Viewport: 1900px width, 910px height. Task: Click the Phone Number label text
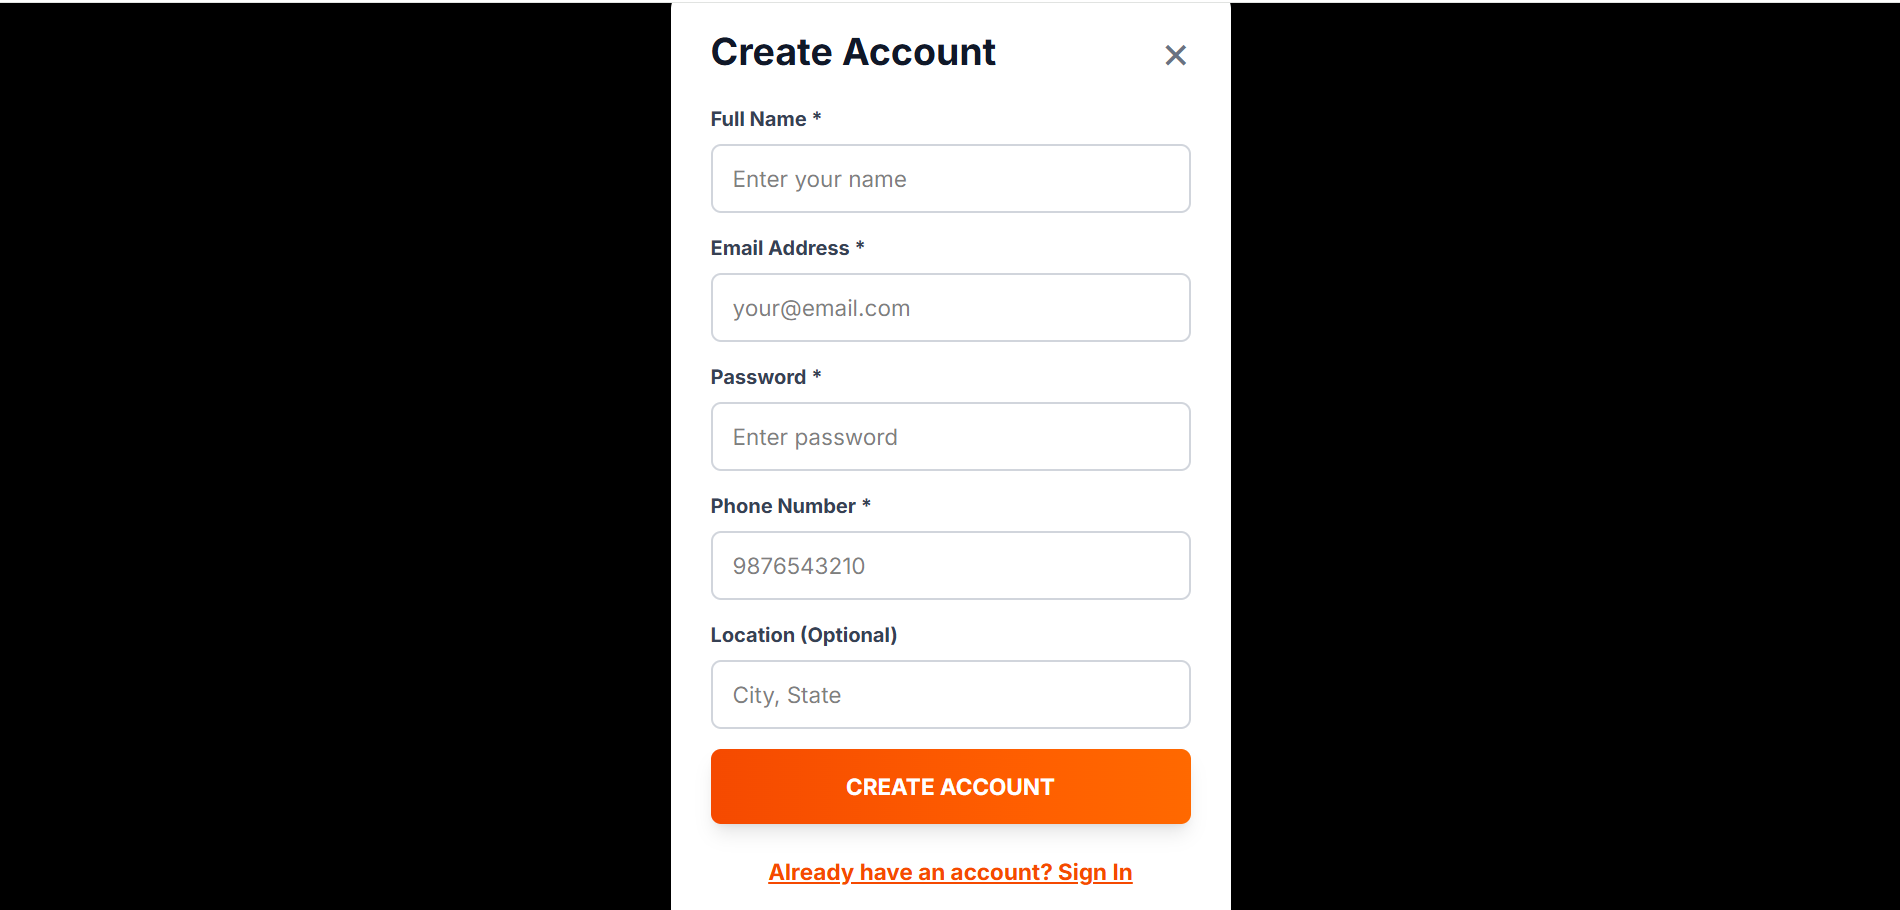tap(782, 506)
